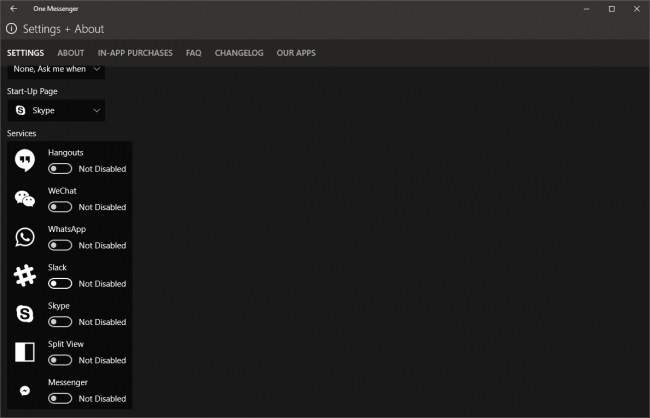Maximize the One Messenger window
This screenshot has width=650, height=418.
(x=612, y=9)
